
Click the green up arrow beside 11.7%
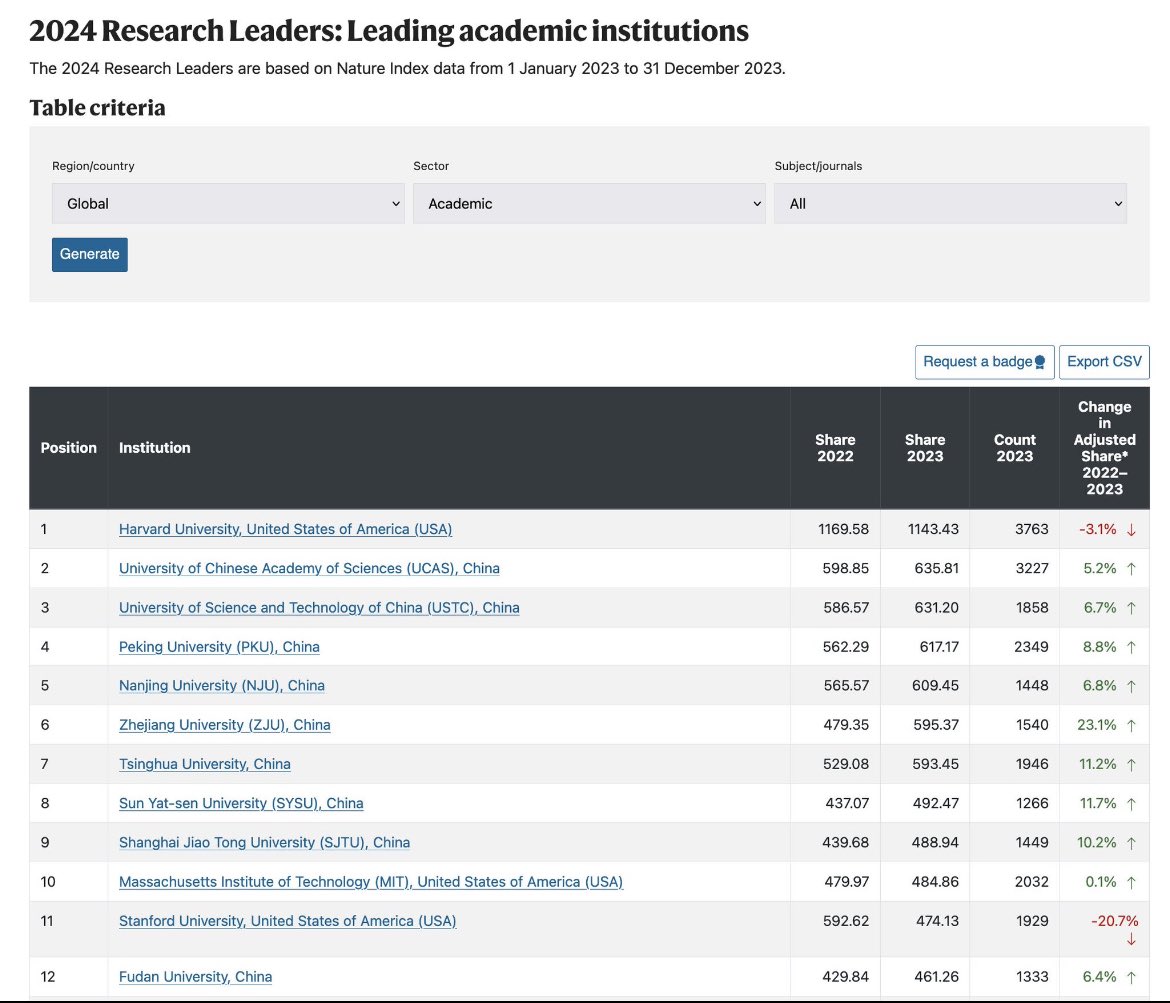coord(1131,804)
